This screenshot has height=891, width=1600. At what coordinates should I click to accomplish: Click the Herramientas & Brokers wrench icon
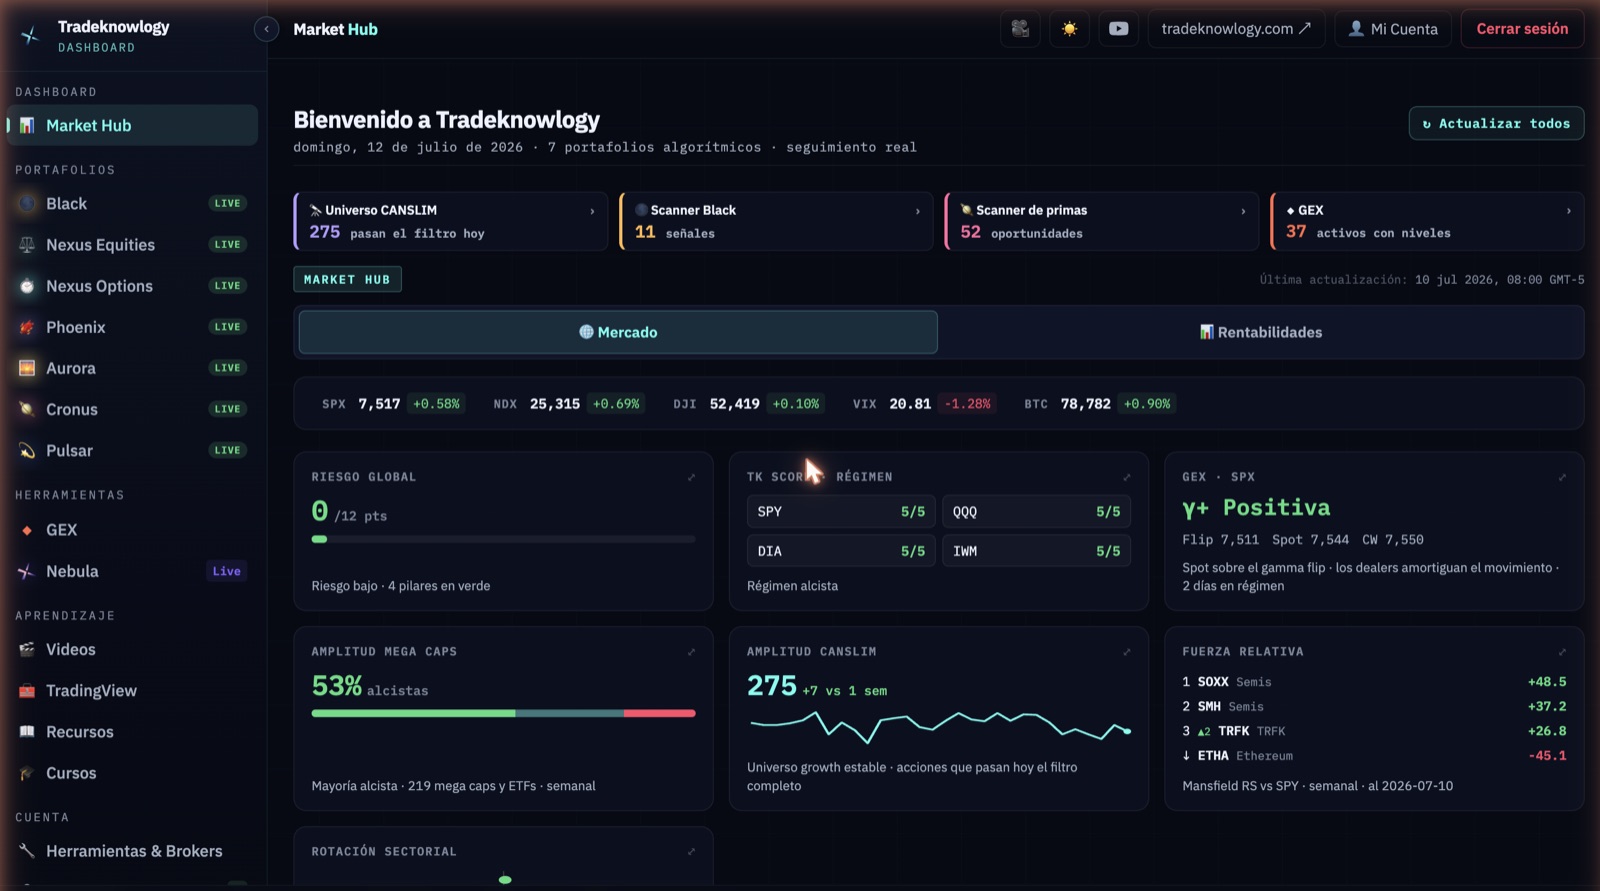point(27,851)
